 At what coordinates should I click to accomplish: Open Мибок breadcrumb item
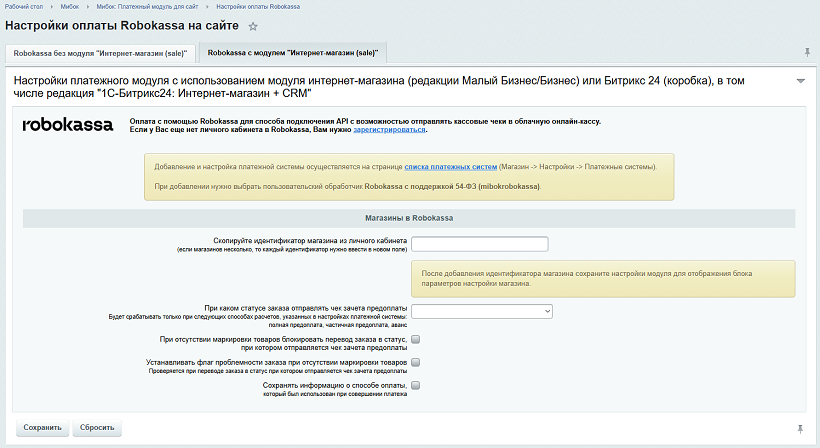pos(70,7)
